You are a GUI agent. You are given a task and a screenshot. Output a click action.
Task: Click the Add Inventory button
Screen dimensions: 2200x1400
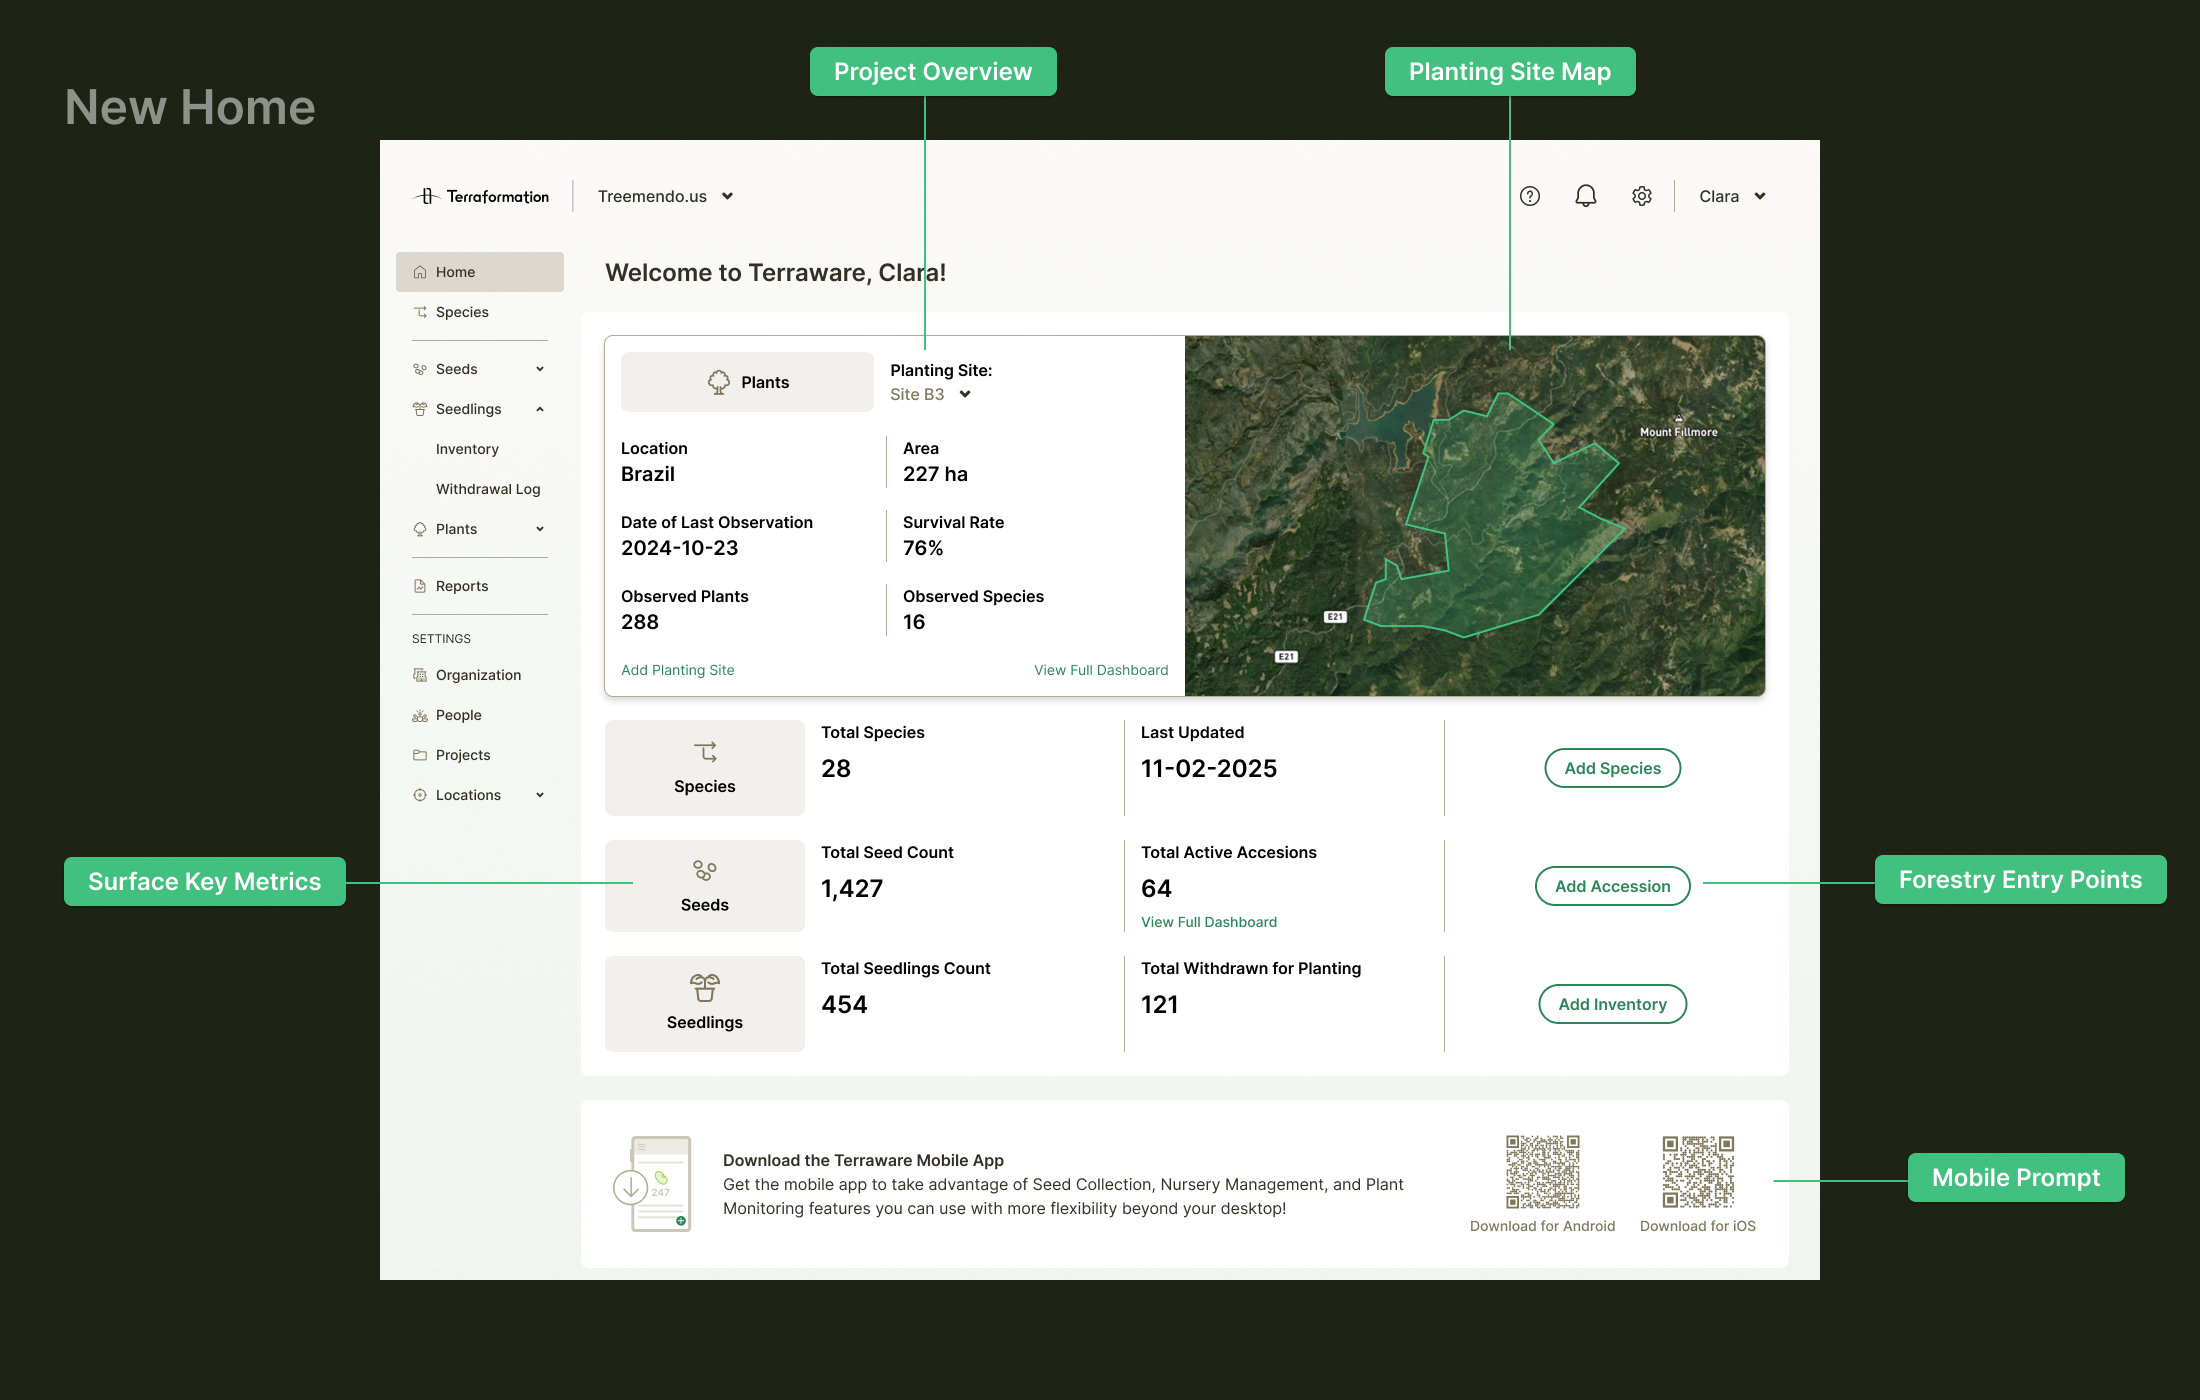click(1612, 1004)
